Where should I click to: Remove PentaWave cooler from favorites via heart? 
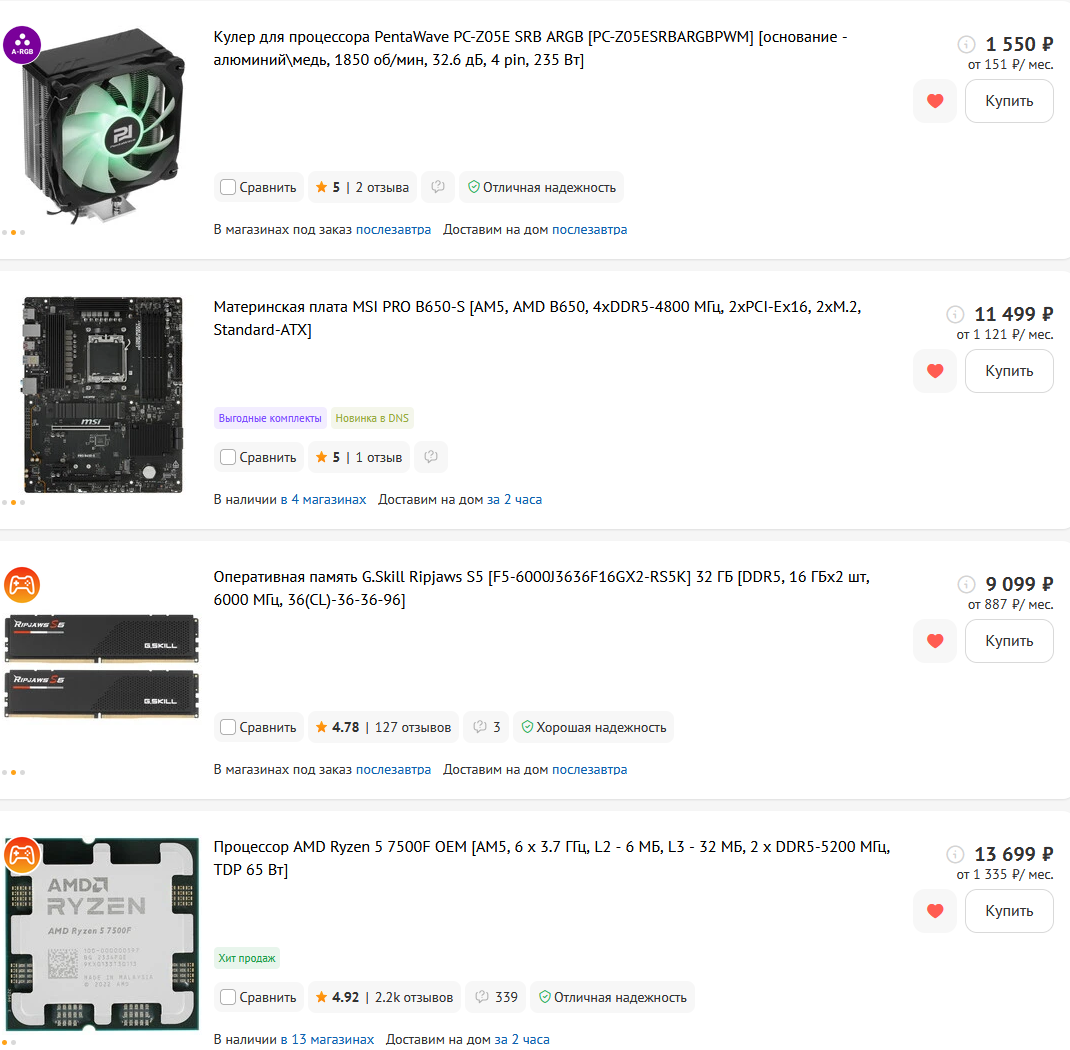pos(935,101)
